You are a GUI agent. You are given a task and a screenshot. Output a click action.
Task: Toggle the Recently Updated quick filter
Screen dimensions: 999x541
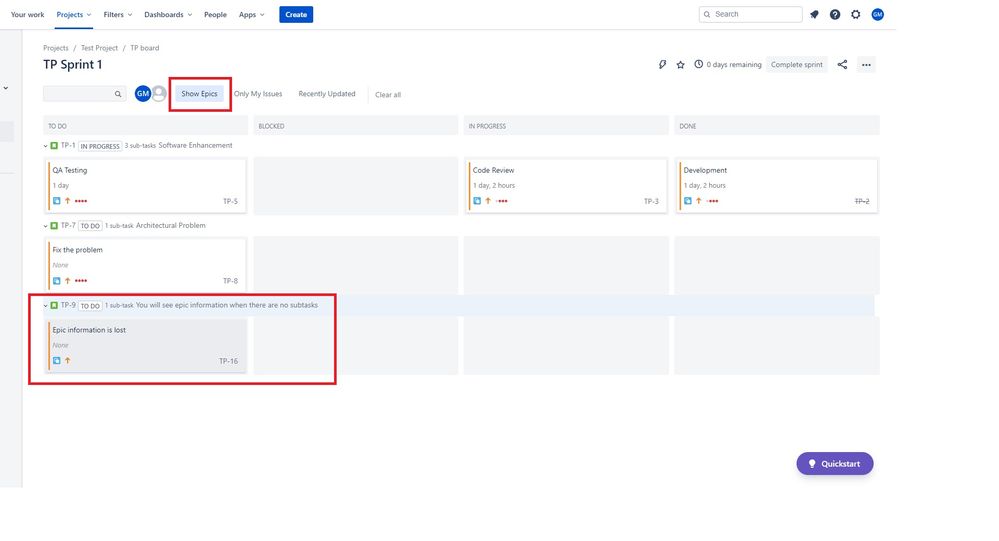327,94
